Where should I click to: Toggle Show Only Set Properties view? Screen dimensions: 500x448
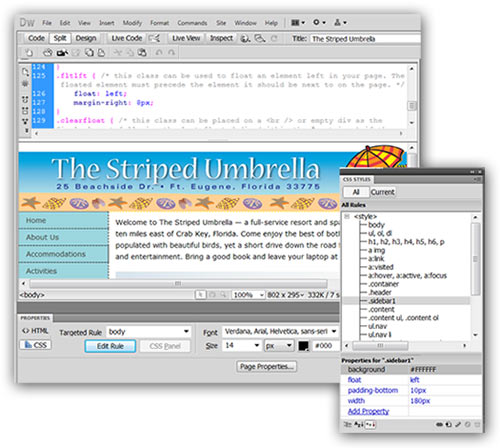click(x=370, y=425)
